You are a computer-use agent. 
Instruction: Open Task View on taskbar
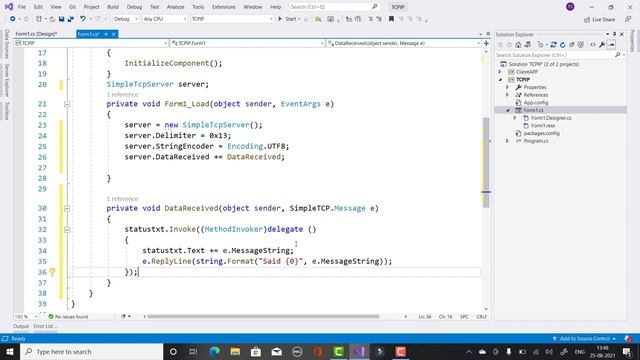pyautogui.click(x=193, y=351)
